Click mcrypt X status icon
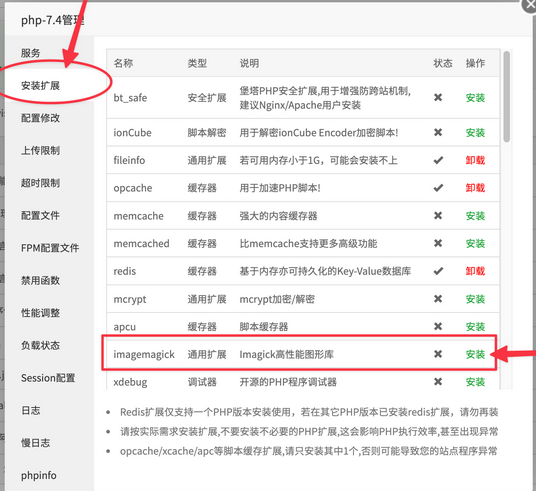The image size is (536, 491). click(x=438, y=299)
